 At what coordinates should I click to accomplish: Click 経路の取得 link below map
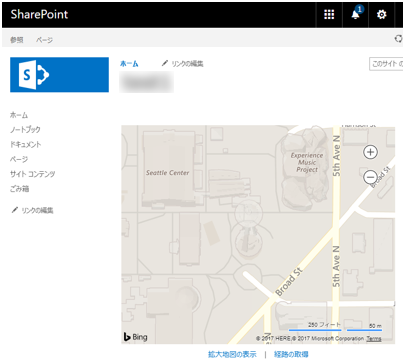[x=291, y=354]
